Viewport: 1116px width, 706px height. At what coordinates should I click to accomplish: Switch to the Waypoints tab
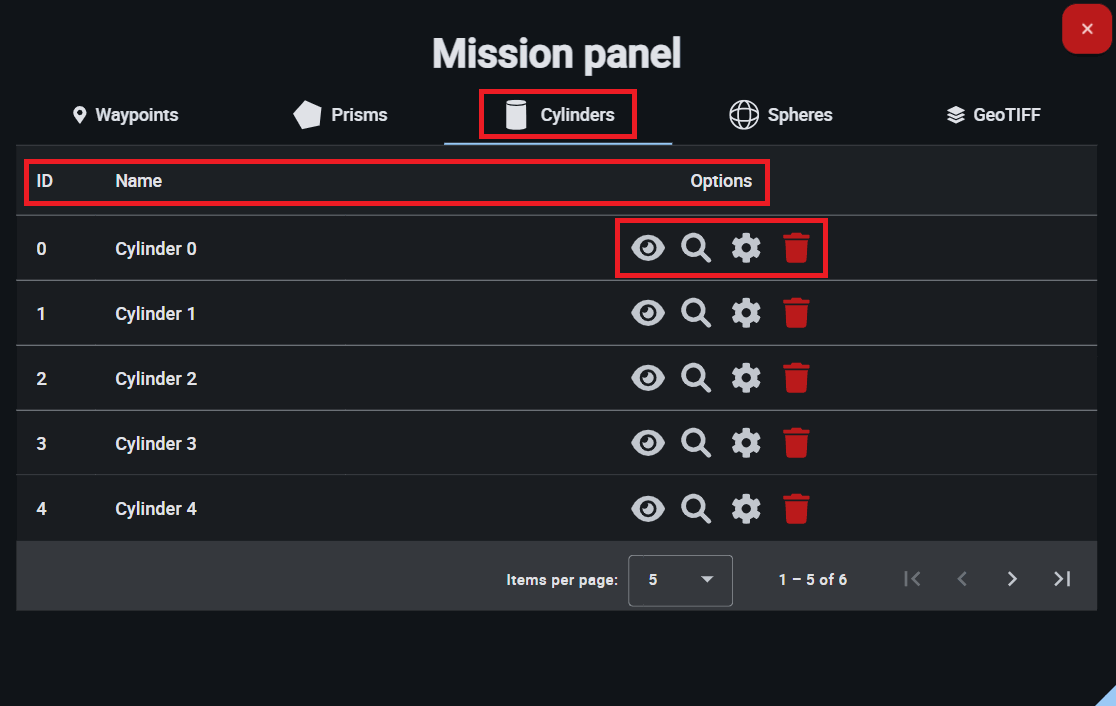(126, 115)
